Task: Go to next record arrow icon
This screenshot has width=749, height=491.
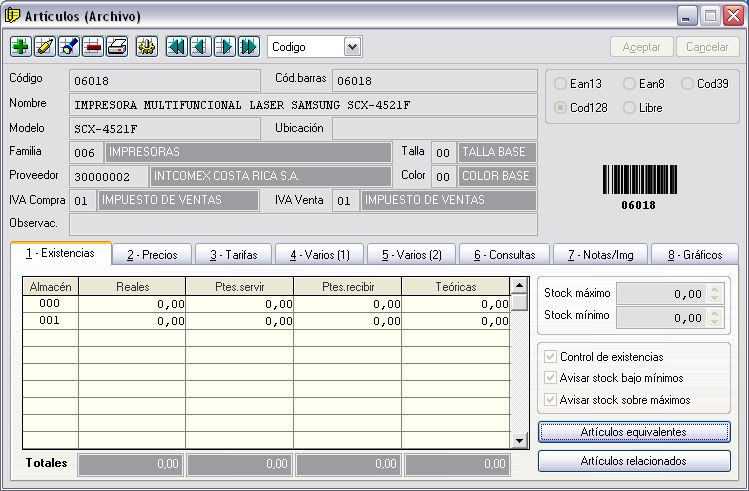Action: pos(225,47)
